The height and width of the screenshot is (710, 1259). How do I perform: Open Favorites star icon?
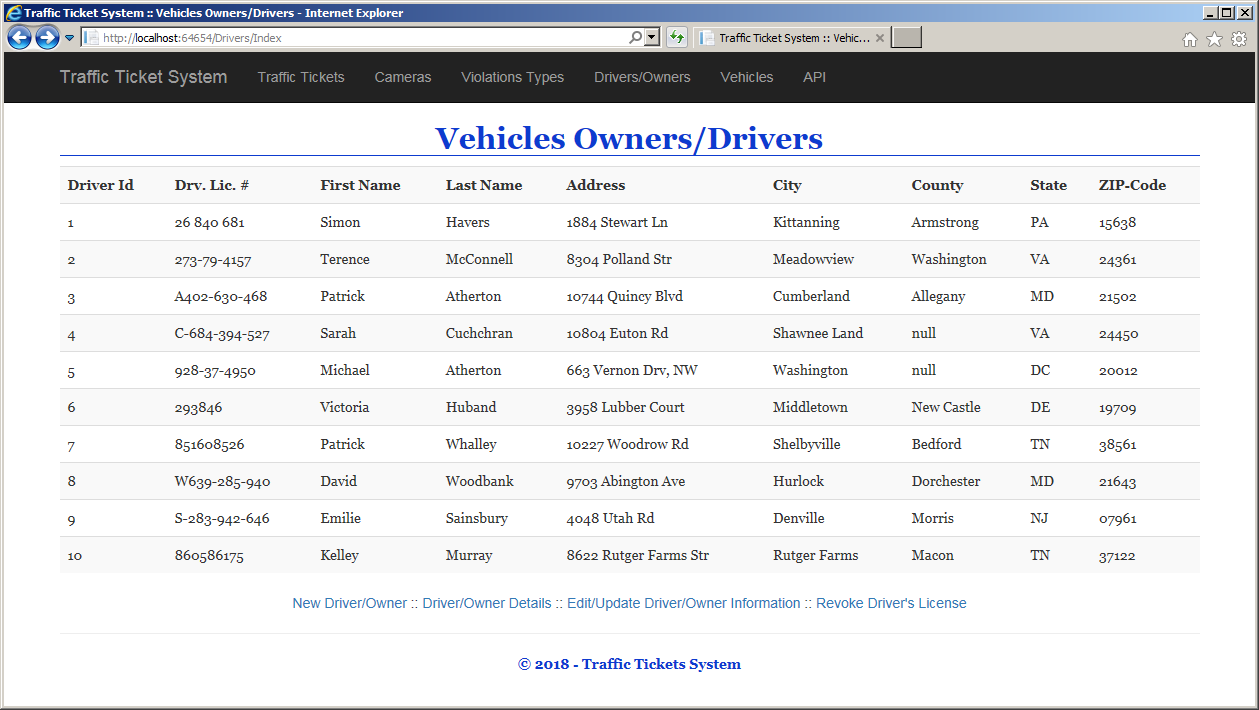tap(1214, 39)
